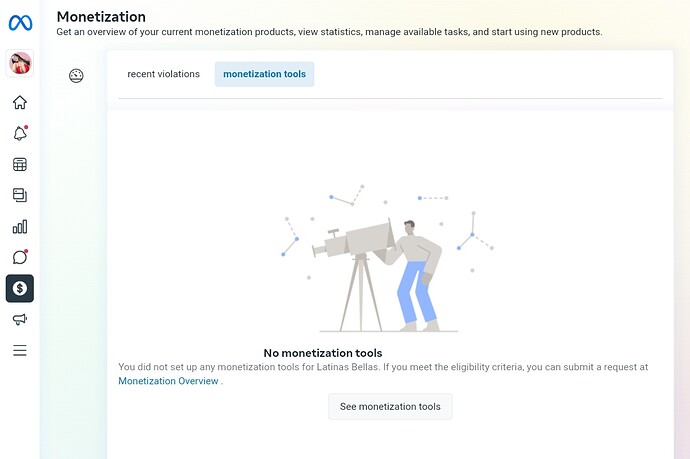690x459 pixels.
Task: Click the Monetization page heading
Action: 101,17
